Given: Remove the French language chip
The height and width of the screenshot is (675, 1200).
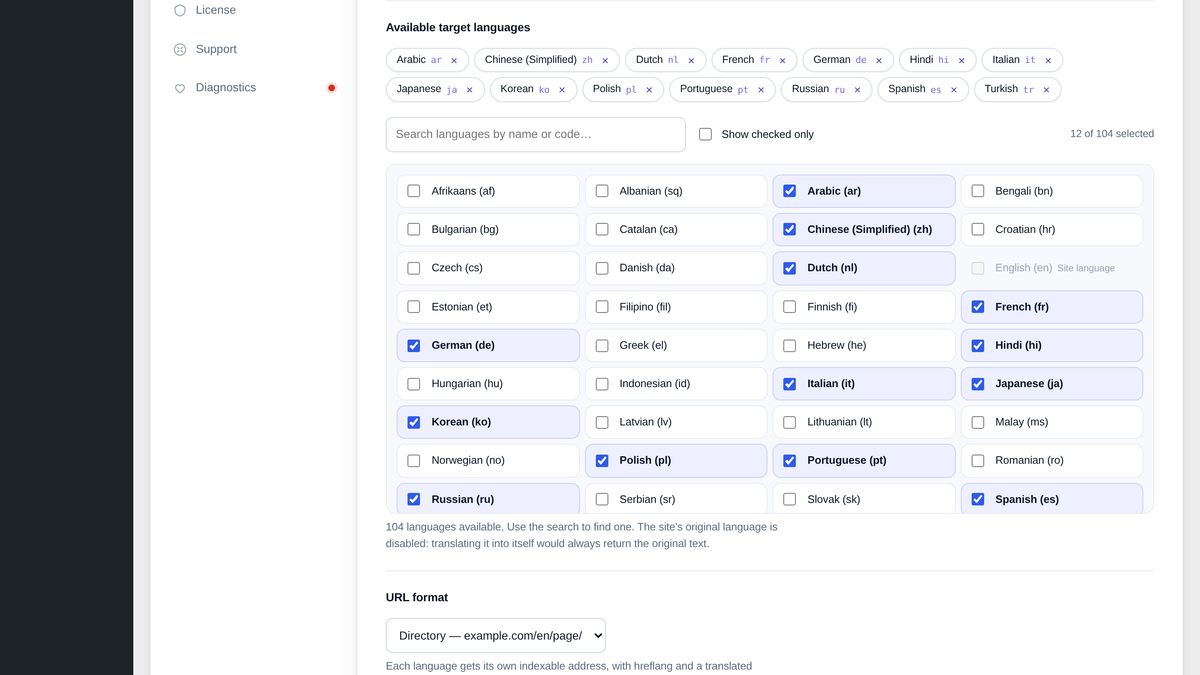Looking at the screenshot, I should 782,61.
